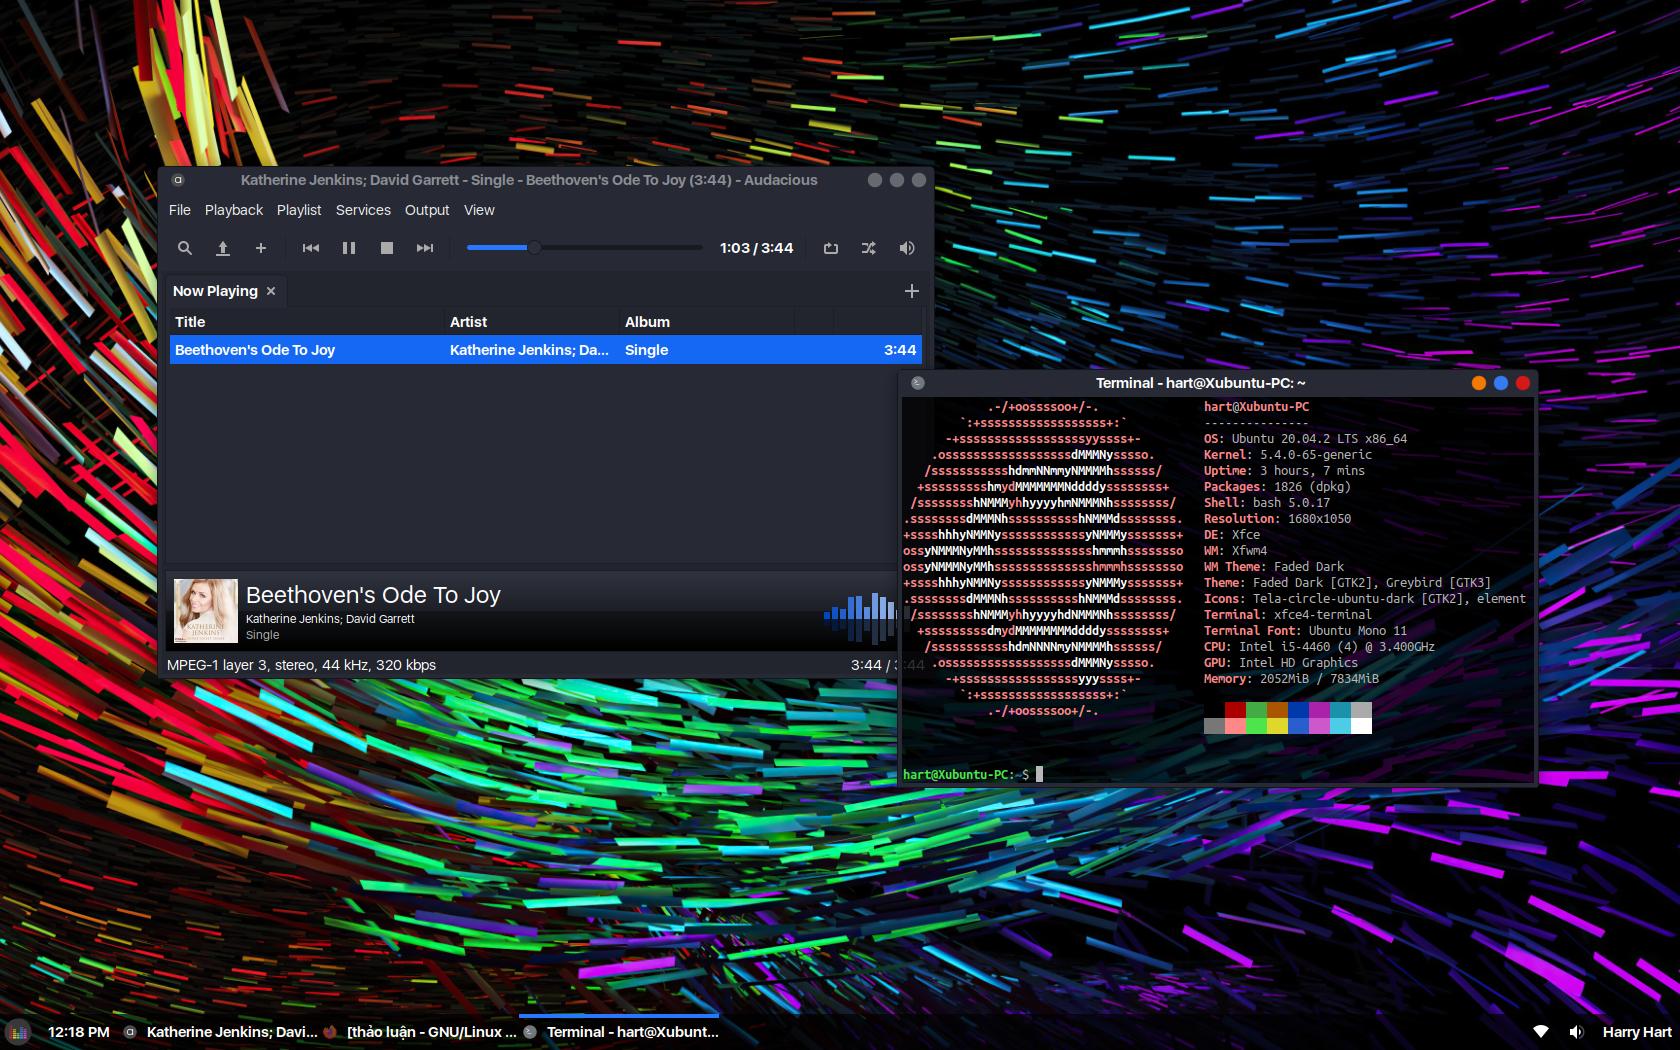
Task: Add a new playlist tab
Action: coord(911,291)
